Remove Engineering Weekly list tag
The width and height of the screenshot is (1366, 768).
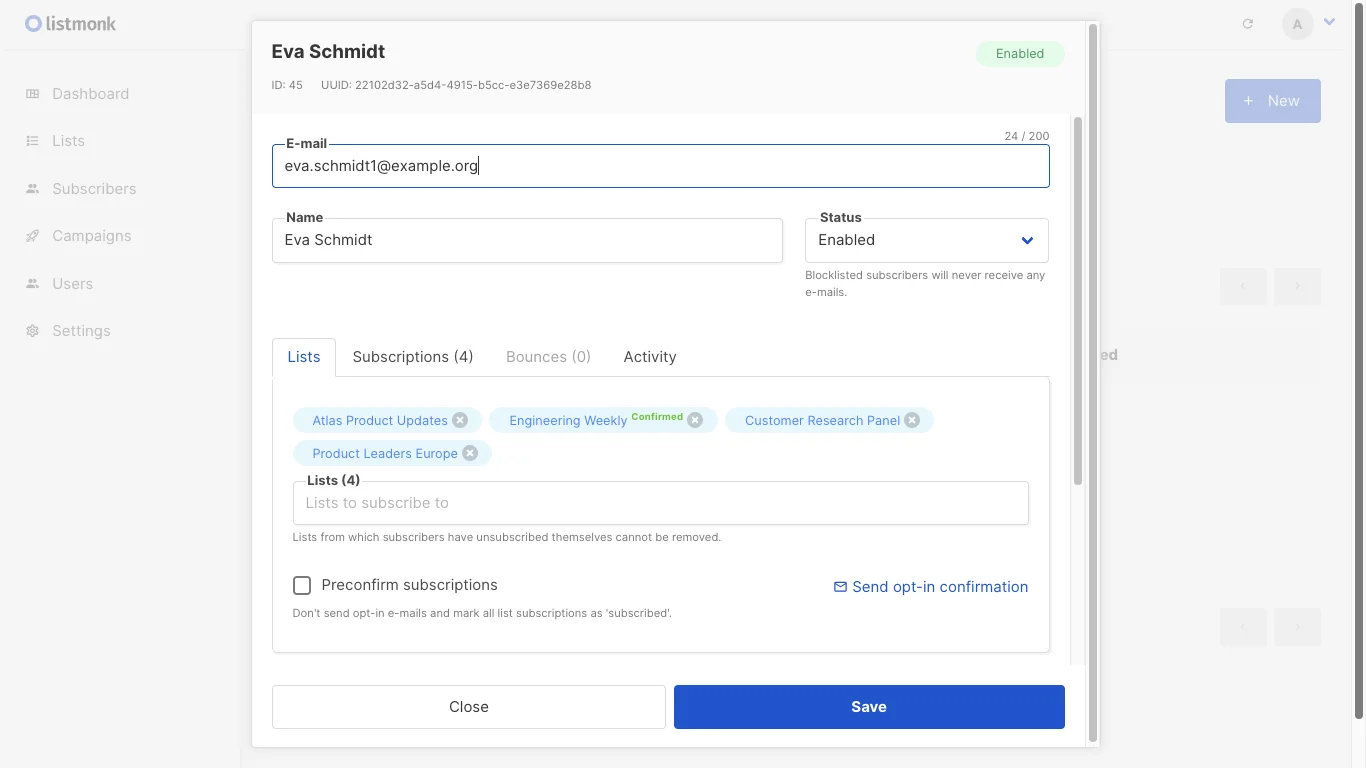pos(695,420)
